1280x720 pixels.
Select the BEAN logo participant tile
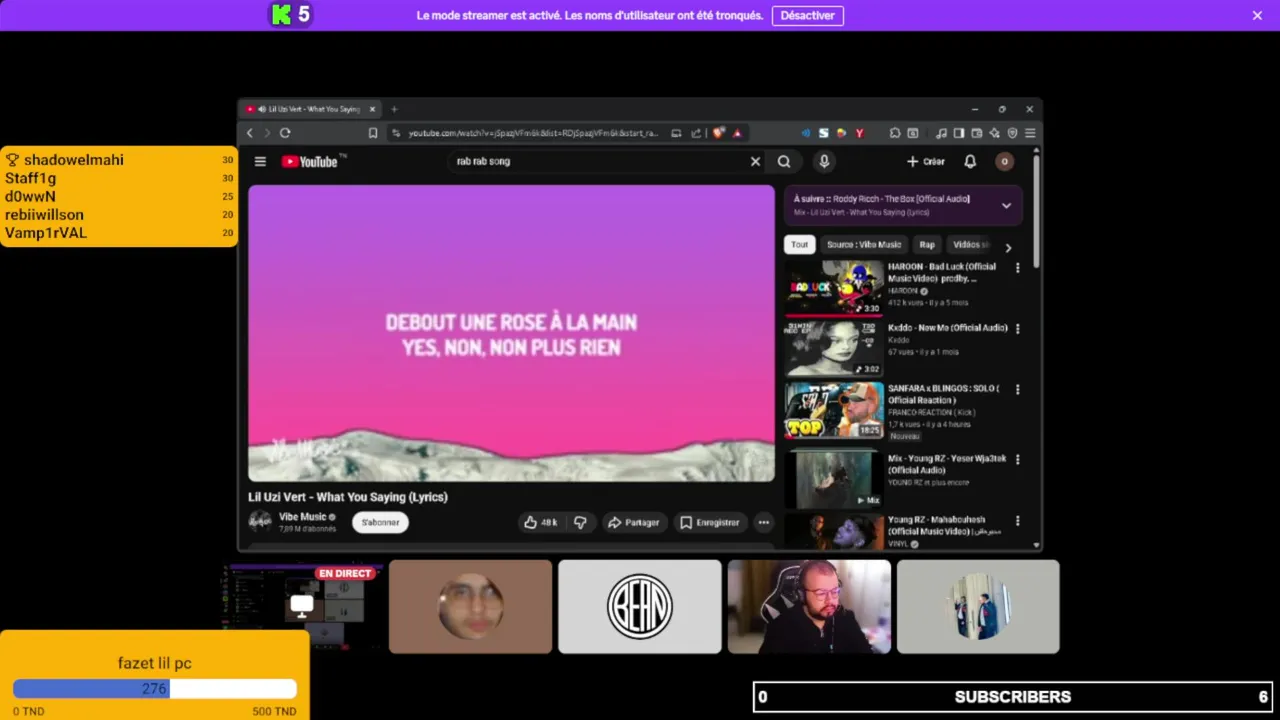[640, 607]
